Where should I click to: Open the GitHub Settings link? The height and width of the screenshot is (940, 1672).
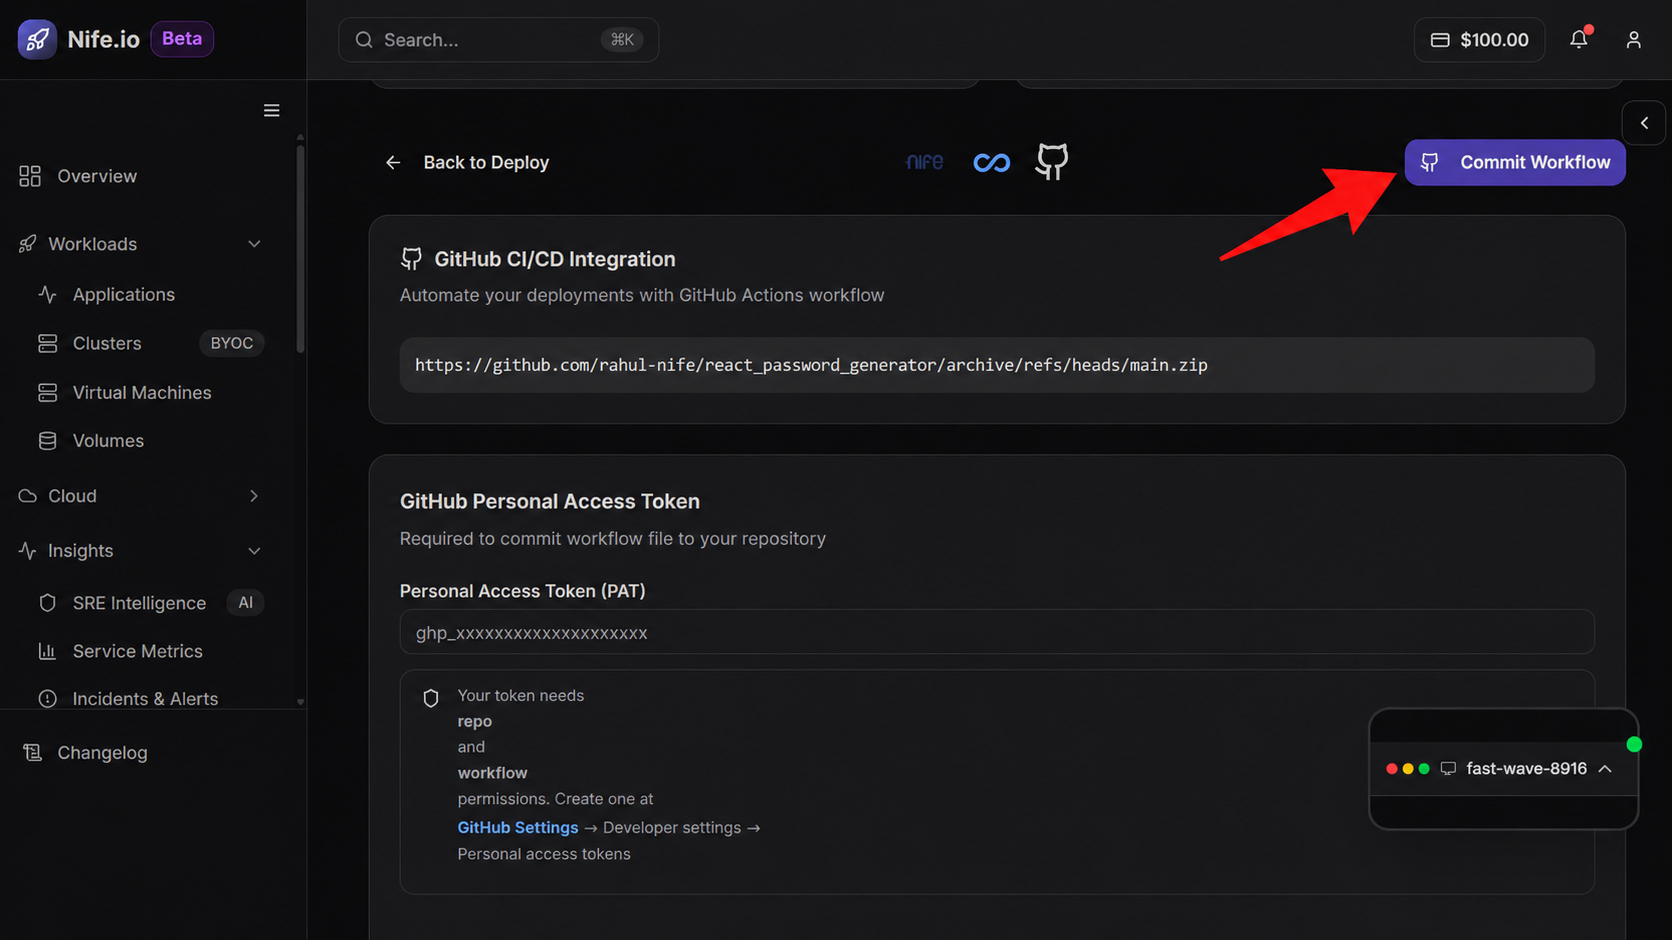(517, 827)
